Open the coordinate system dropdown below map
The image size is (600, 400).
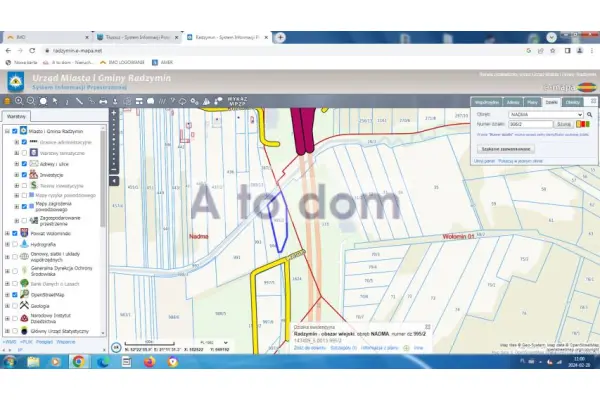214,343
